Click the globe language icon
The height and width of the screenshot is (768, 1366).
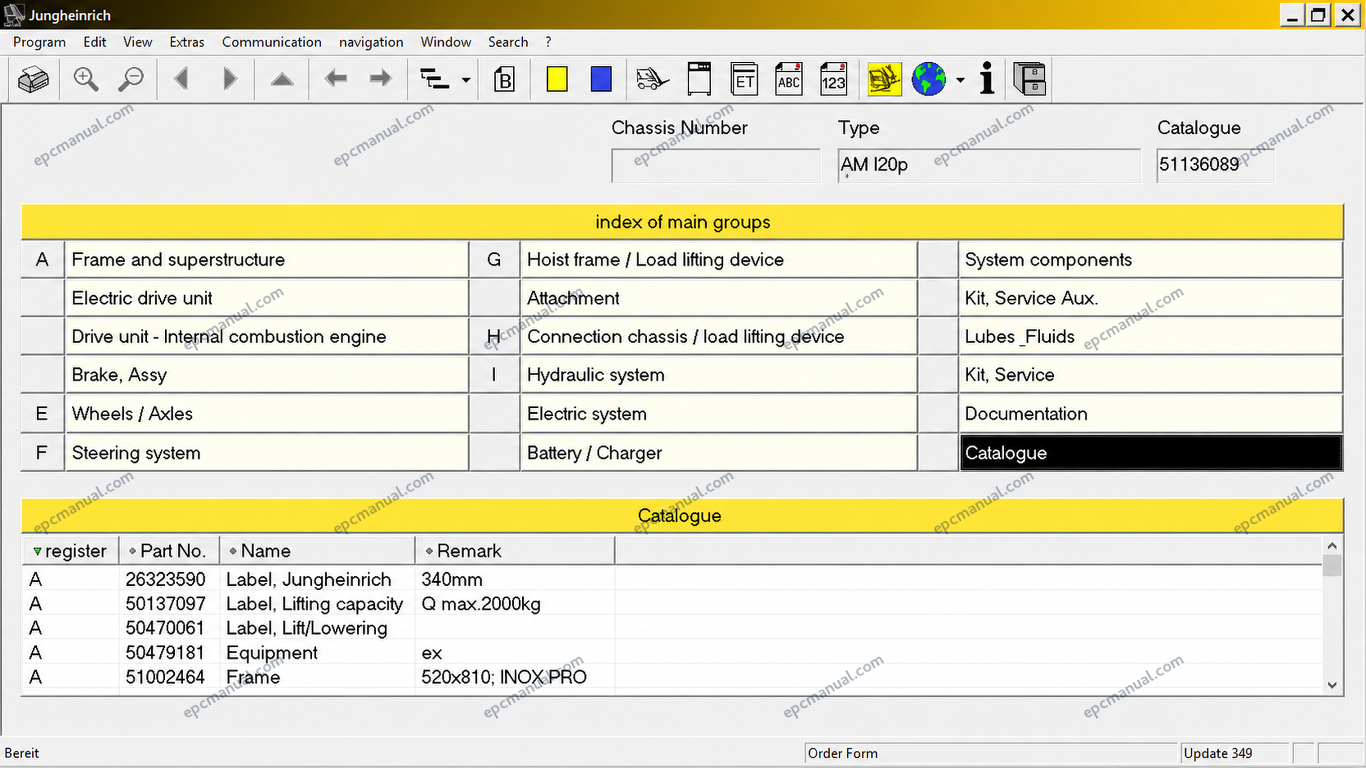point(929,79)
